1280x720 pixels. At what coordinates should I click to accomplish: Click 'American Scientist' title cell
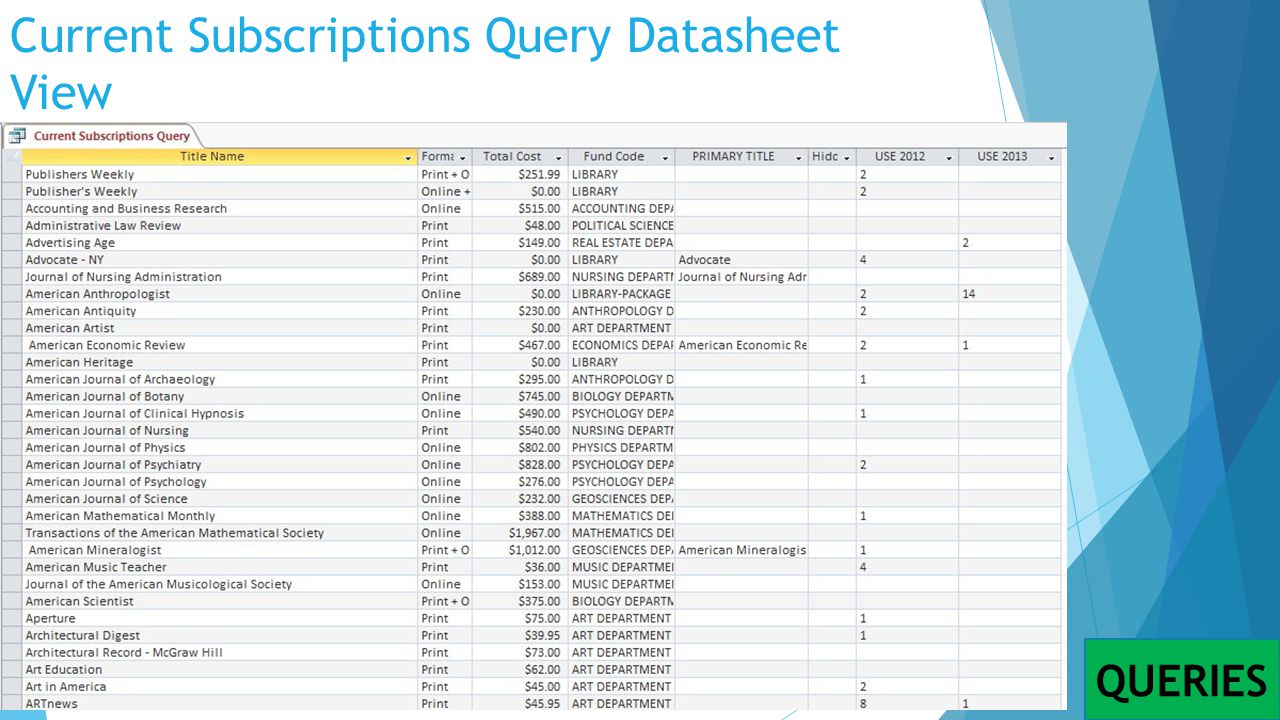point(219,601)
